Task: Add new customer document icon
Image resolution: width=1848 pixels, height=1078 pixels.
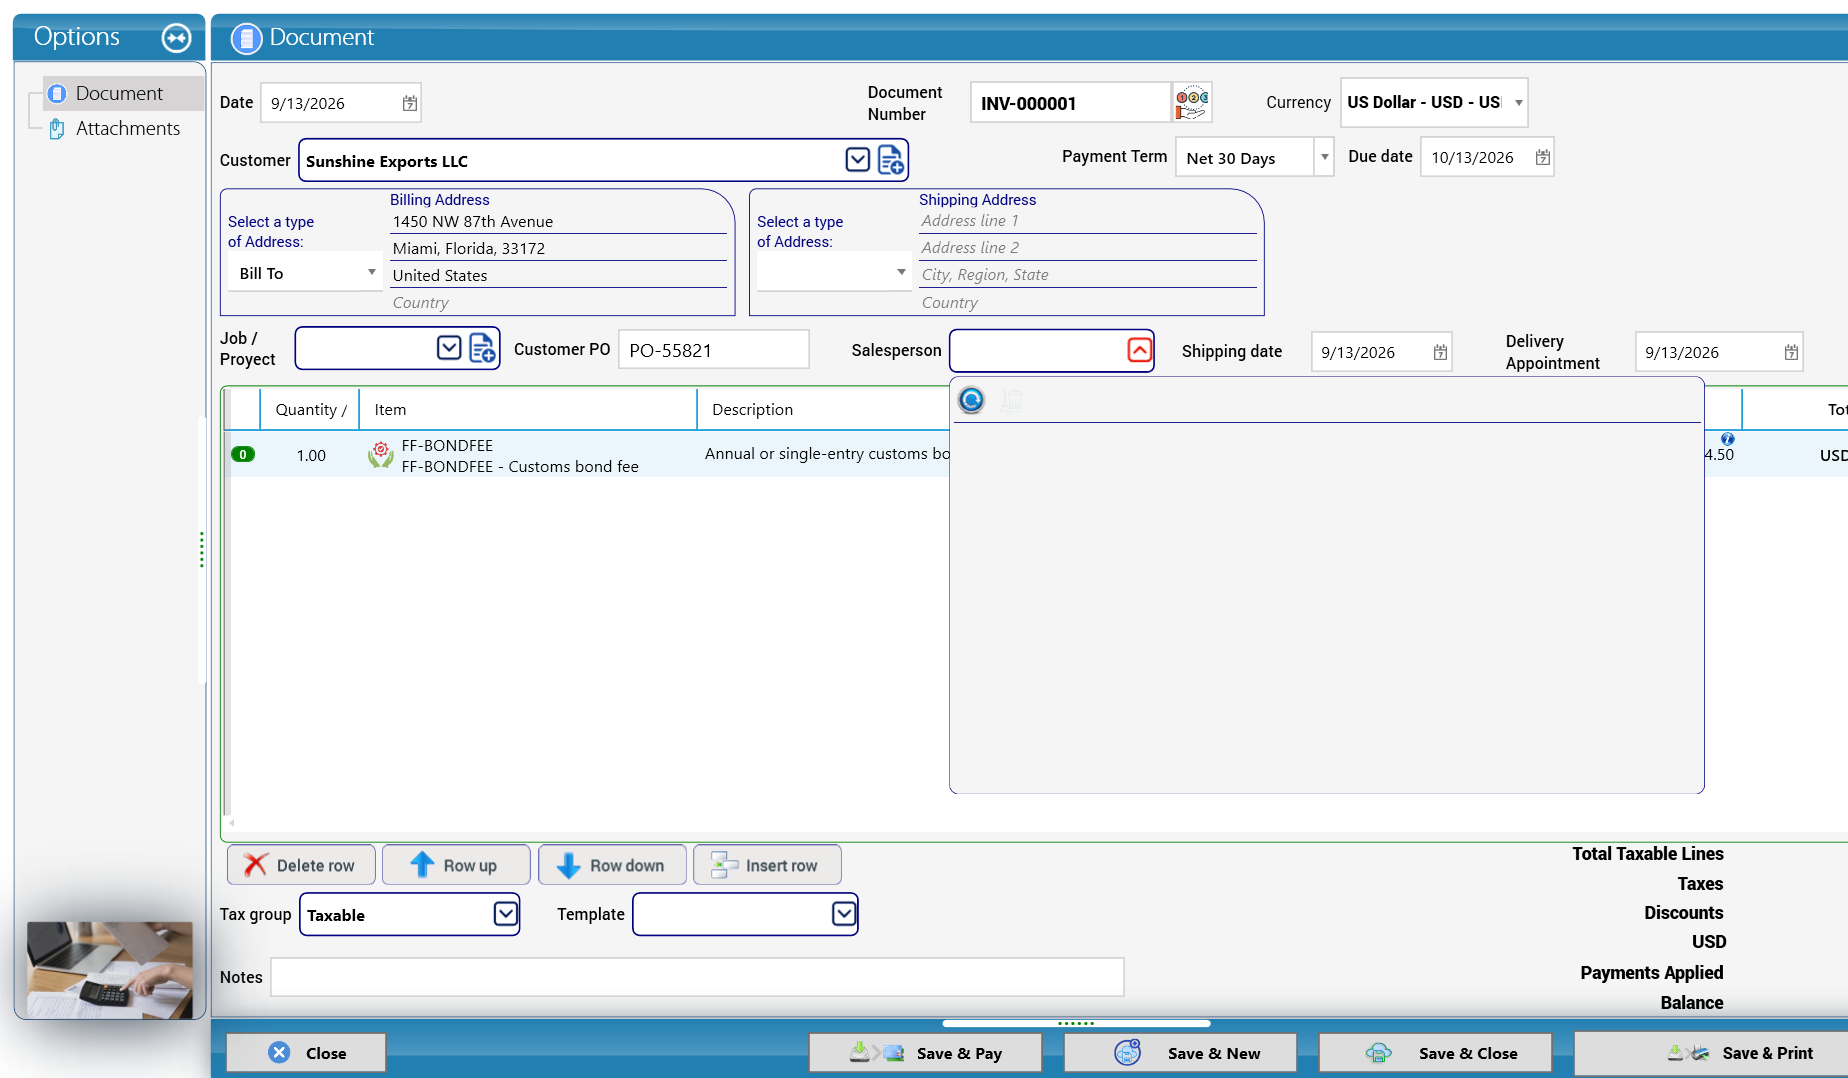Action: (891, 160)
